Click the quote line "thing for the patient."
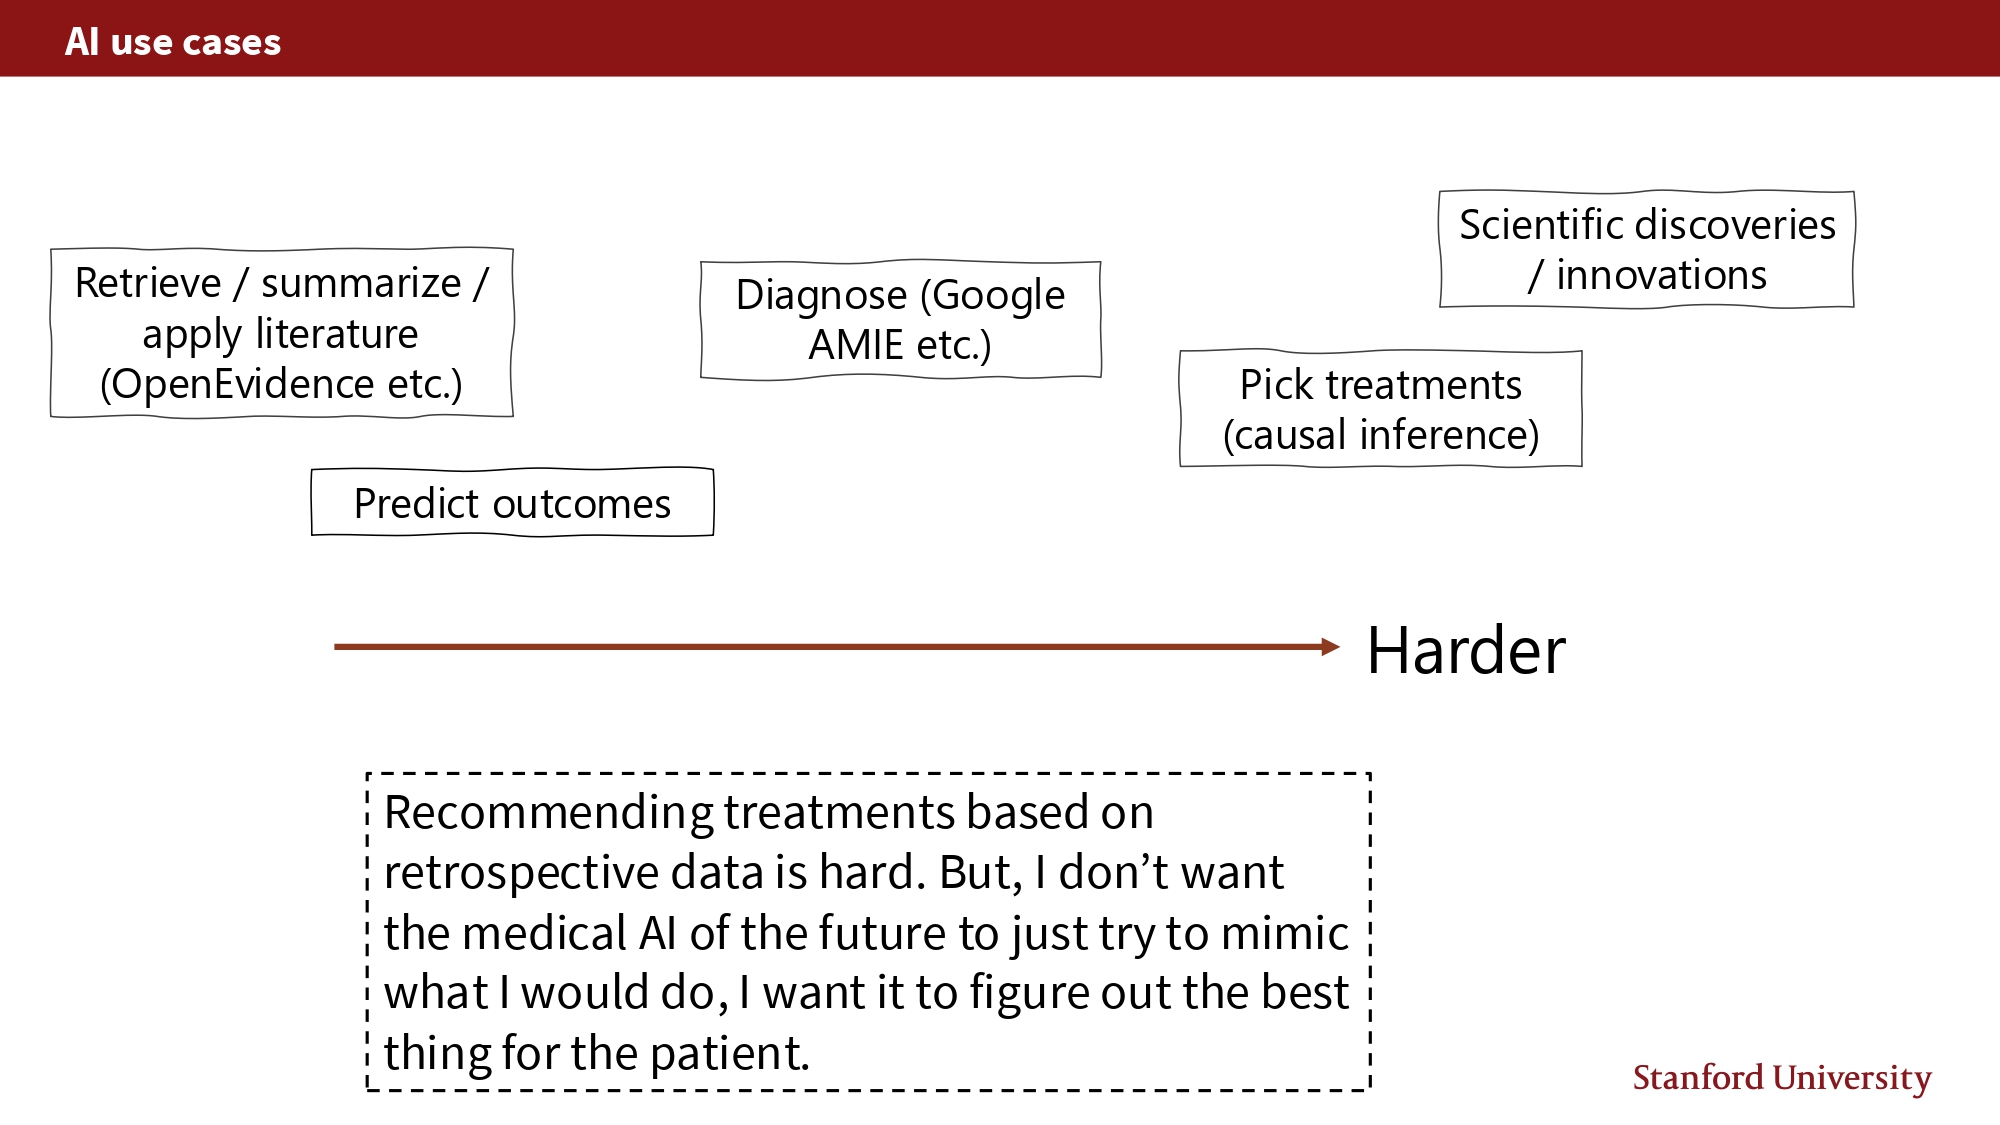Viewport: 2000px width, 1125px height. [596, 1053]
